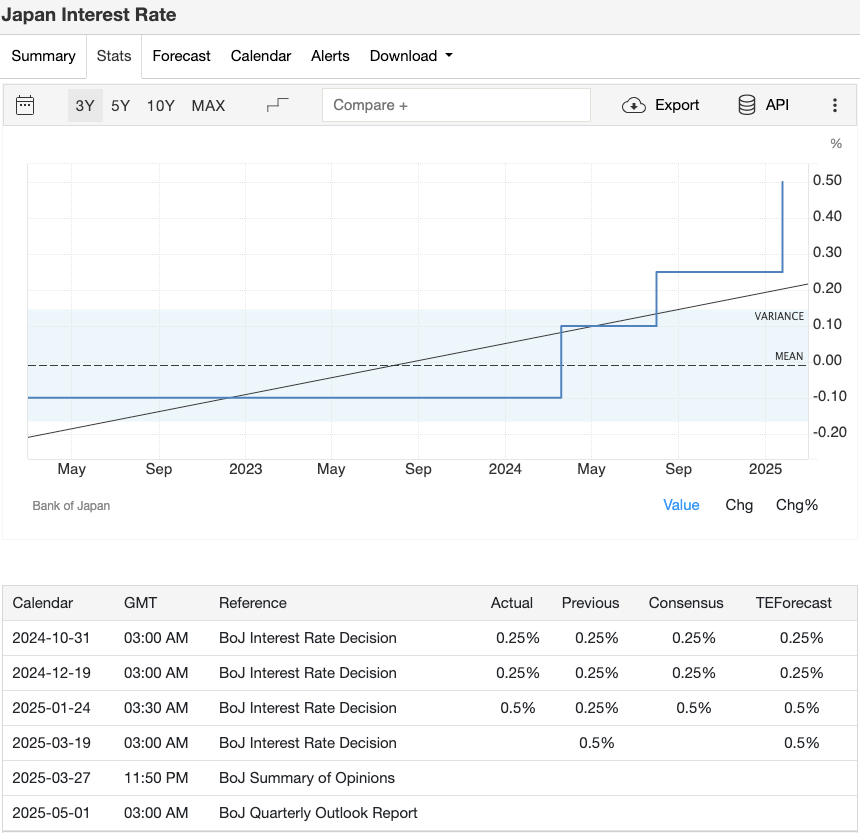
Task: Open the Forecast tab
Action: [x=181, y=56]
